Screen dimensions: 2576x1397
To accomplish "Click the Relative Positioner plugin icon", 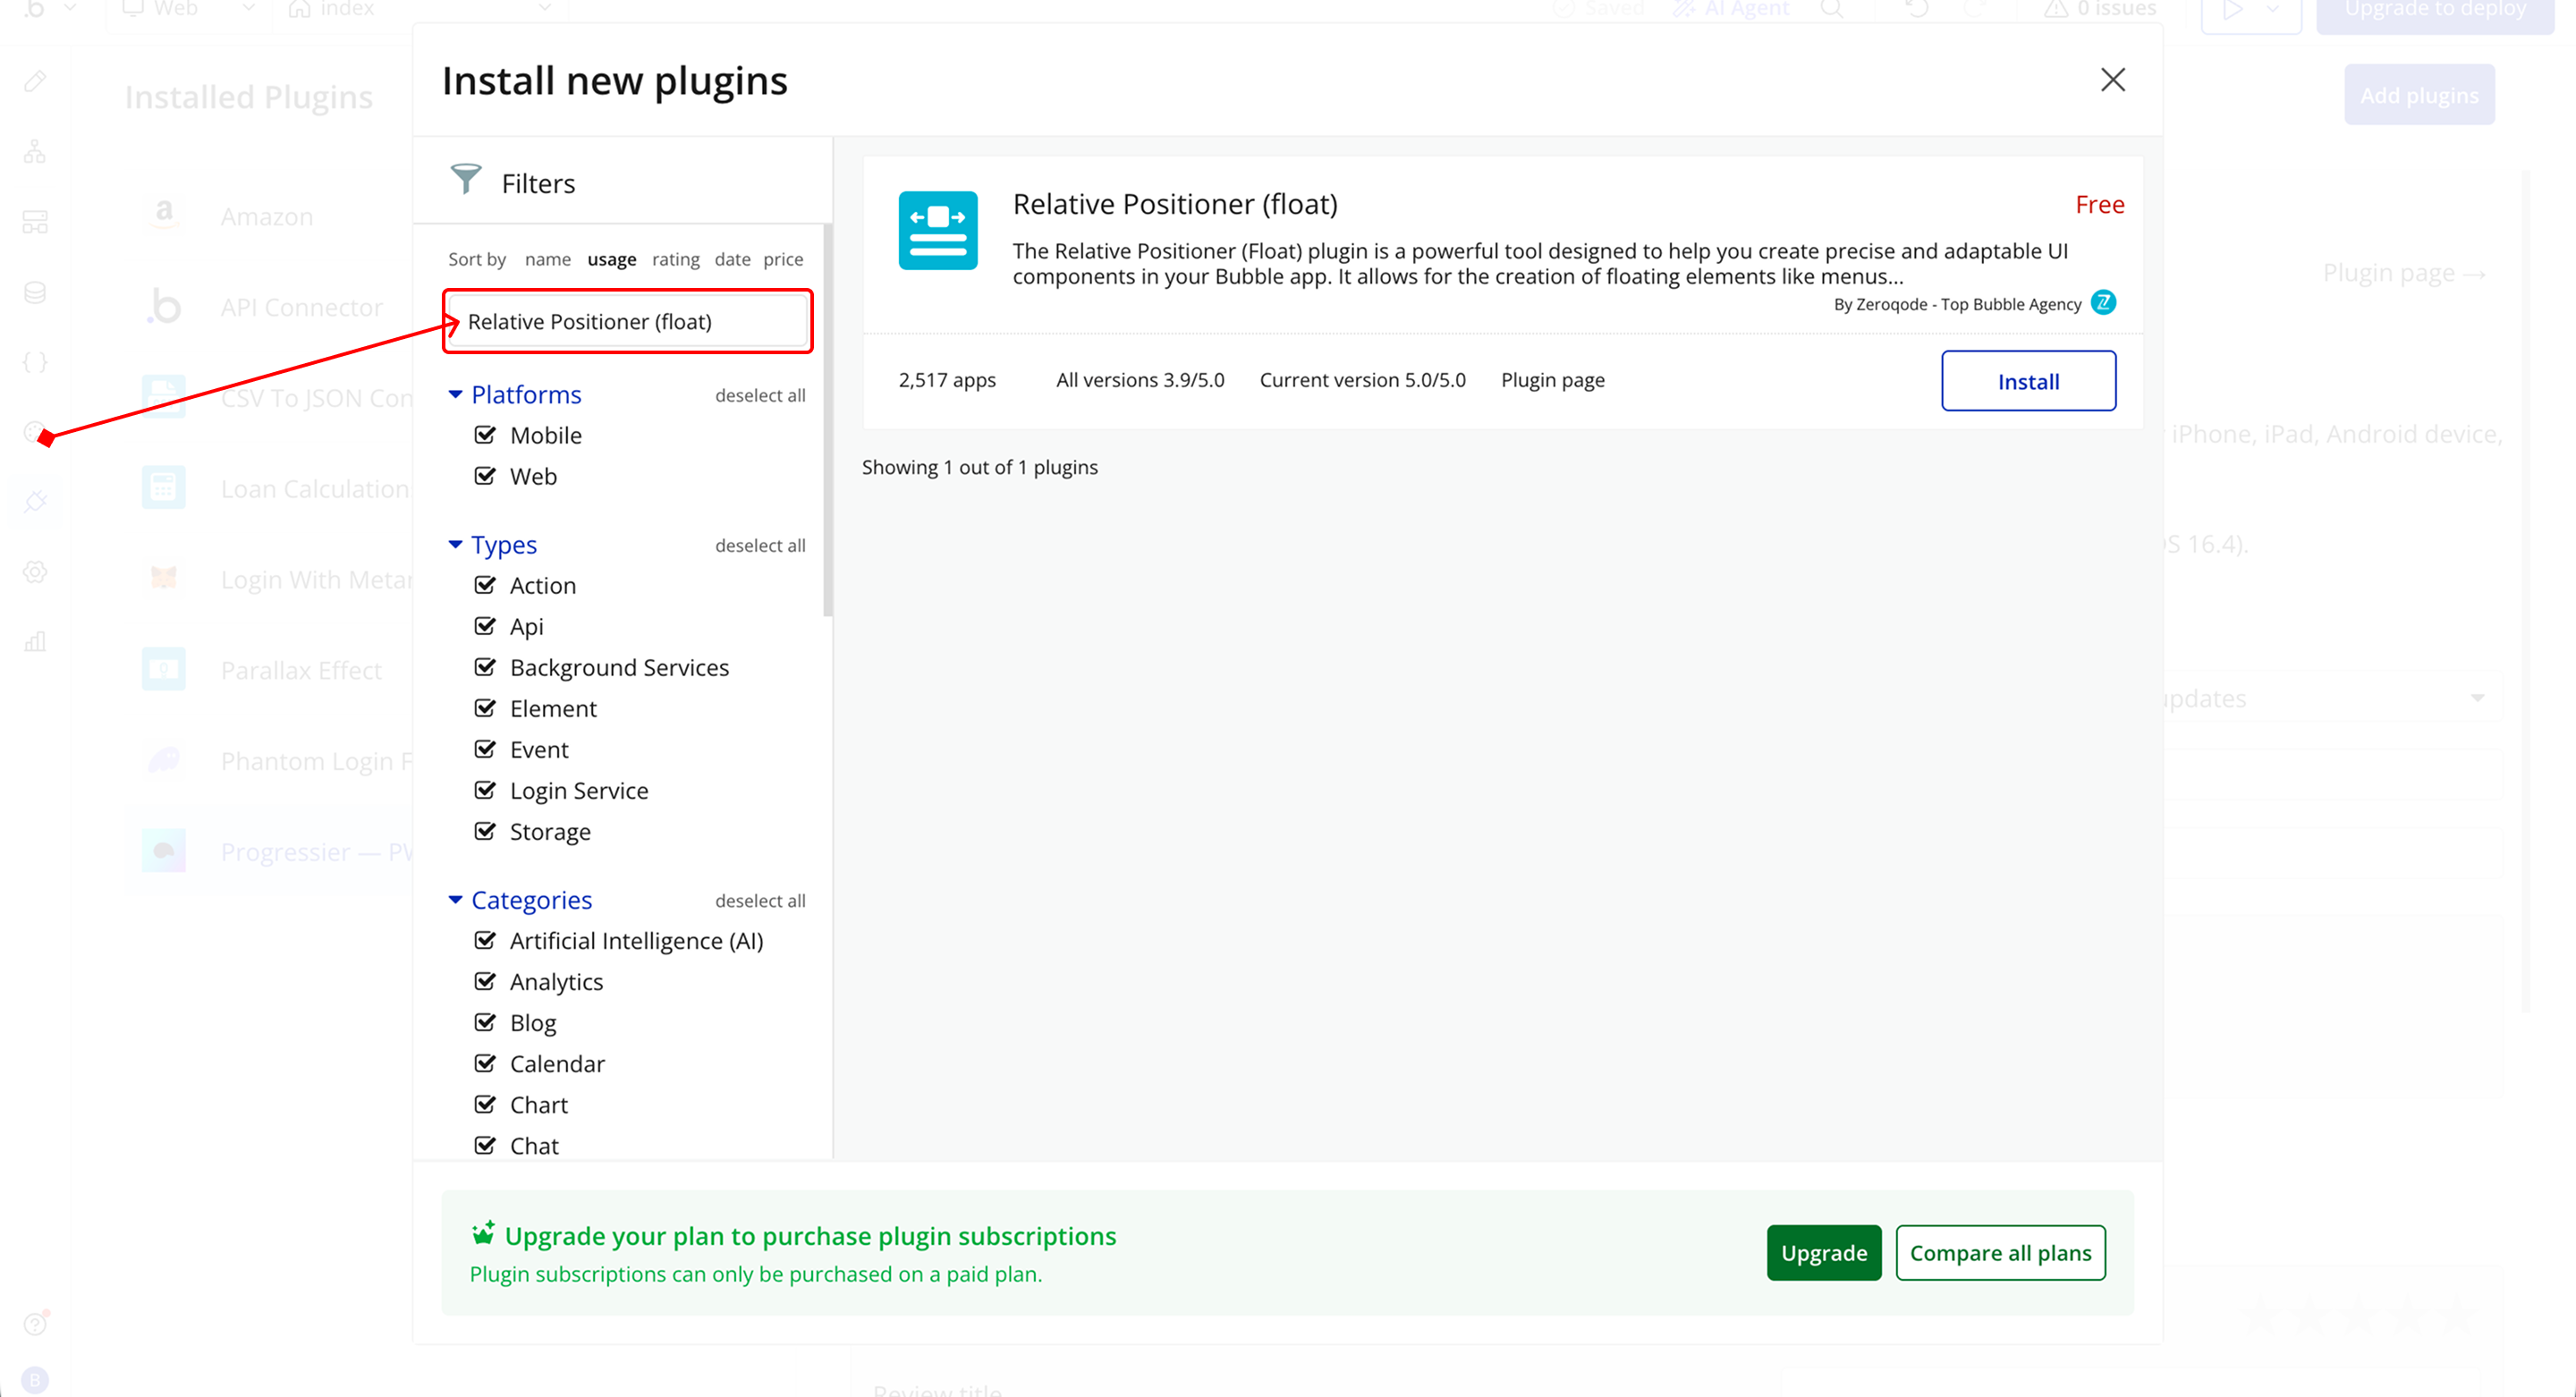I will coord(937,230).
